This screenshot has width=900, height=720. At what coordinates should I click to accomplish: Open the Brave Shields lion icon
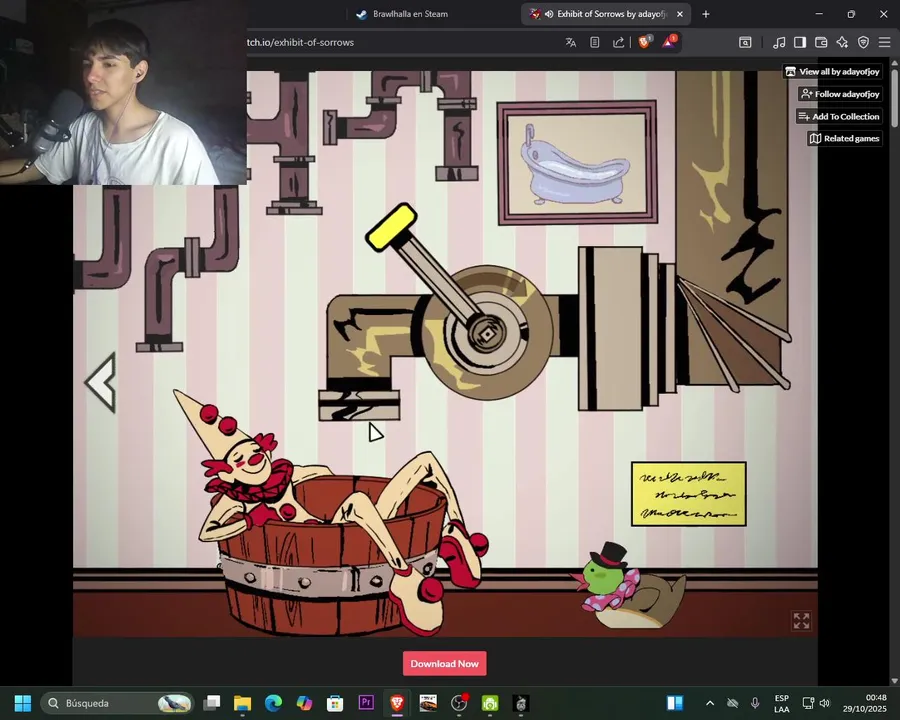pyautogui.click(x=645, y=42)
